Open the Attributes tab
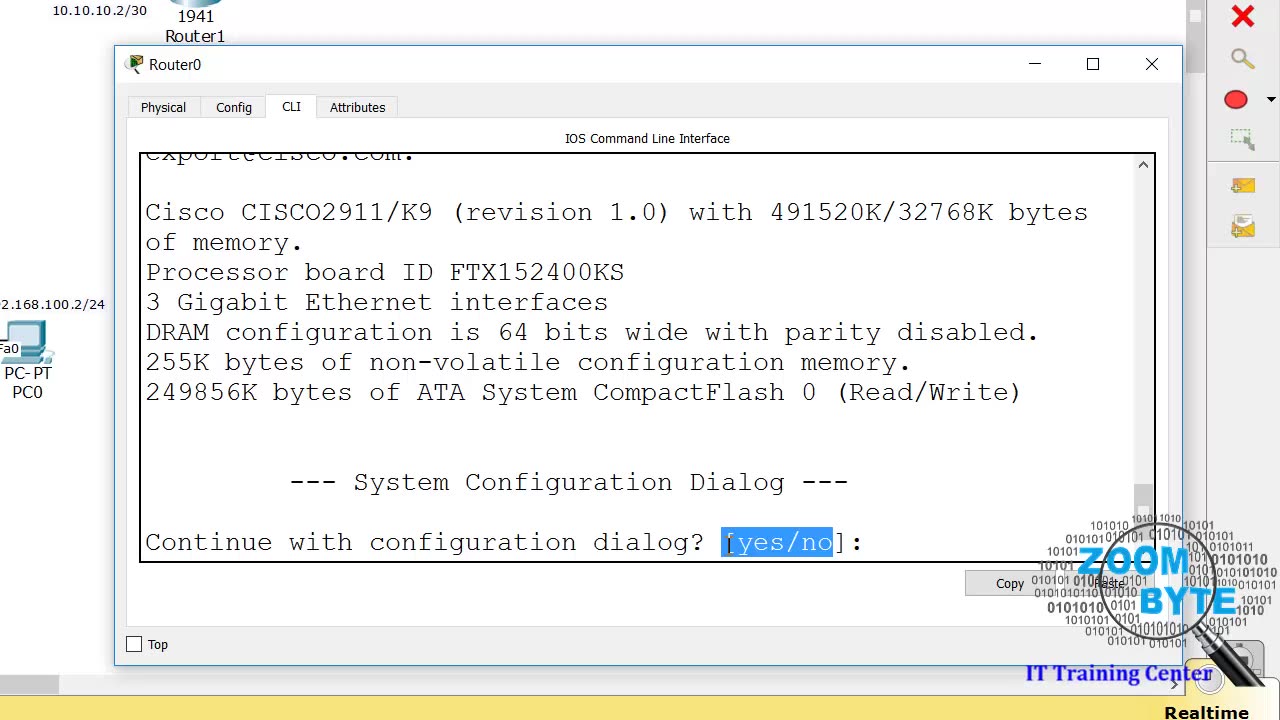The height and width of the screenshot is (720, 1280). 357,107
